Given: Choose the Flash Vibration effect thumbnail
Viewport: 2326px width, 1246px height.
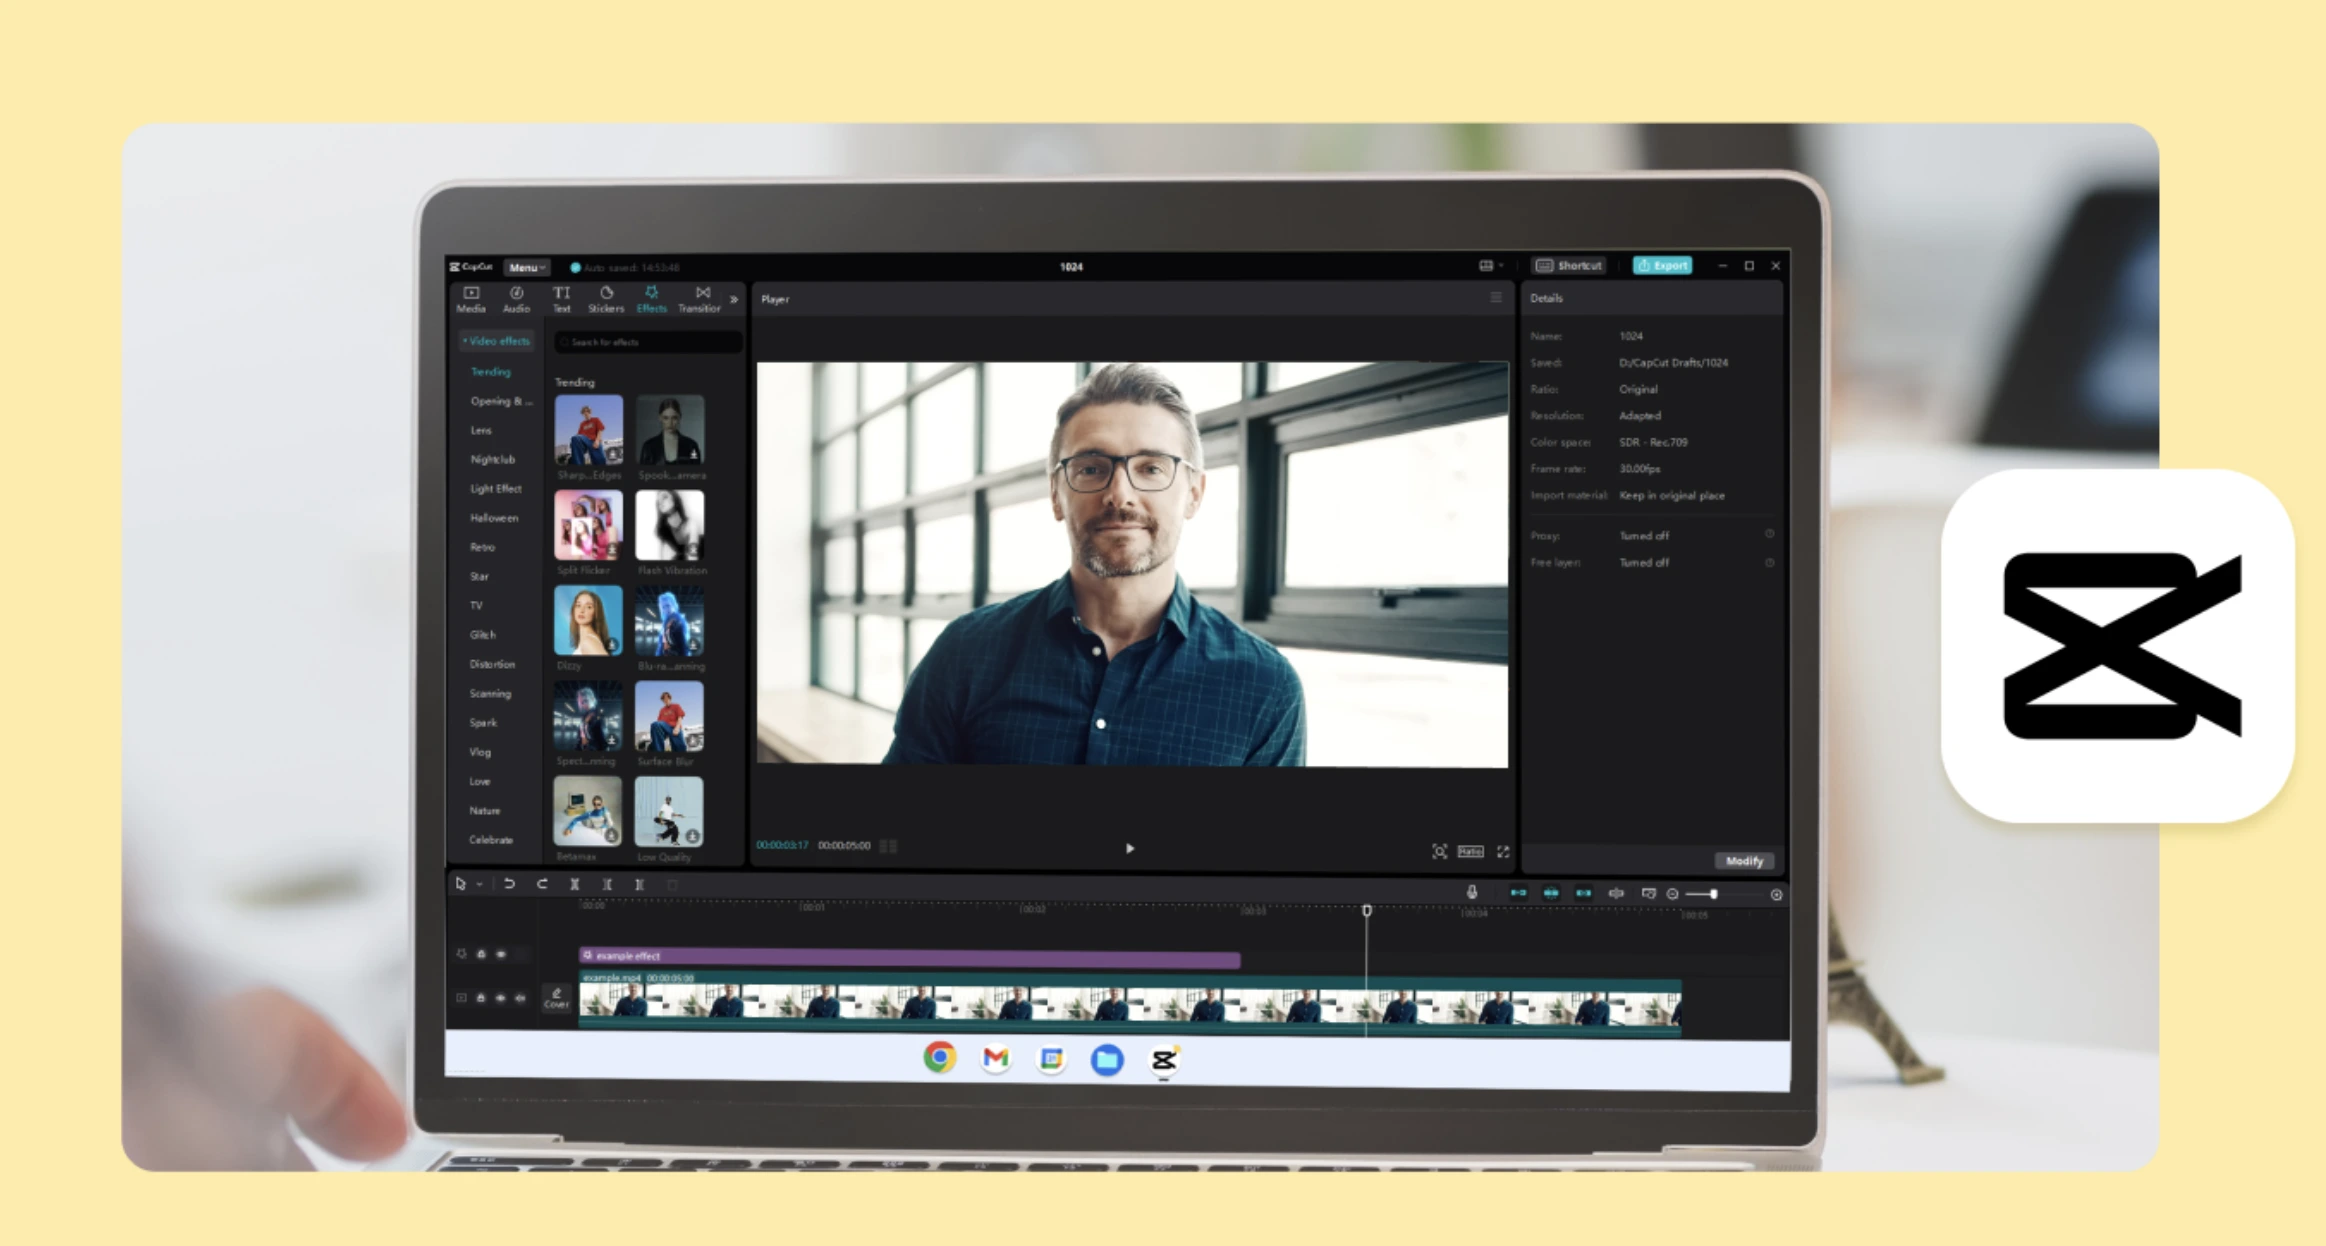Looking at the screenshot, I should pyautogui.click(x=670, y=525).
